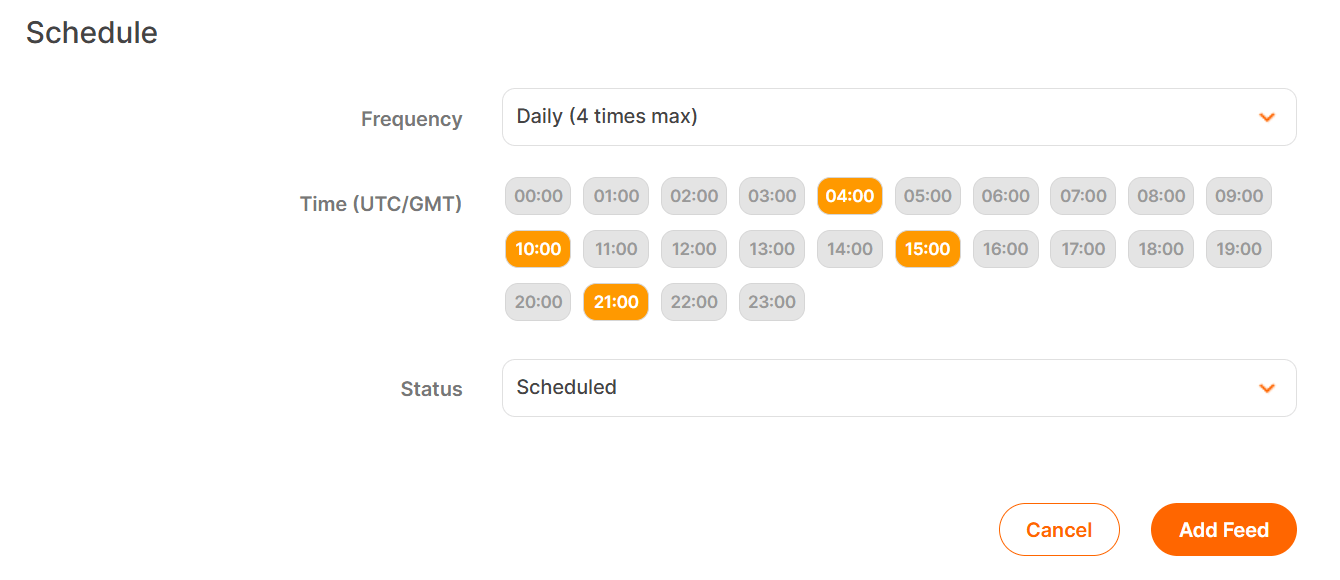The image size is (1340, 580).
Task: Activate the 12:00 time slot
Action: coord(693,249)
